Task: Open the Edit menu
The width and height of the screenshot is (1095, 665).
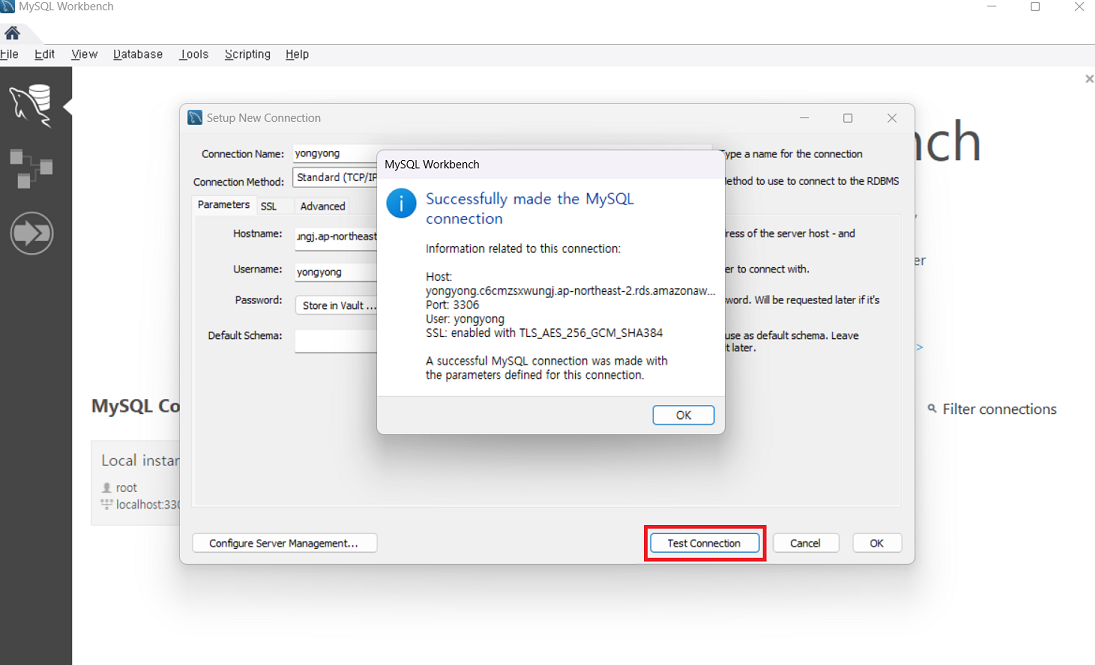Action: click(45, 54)
